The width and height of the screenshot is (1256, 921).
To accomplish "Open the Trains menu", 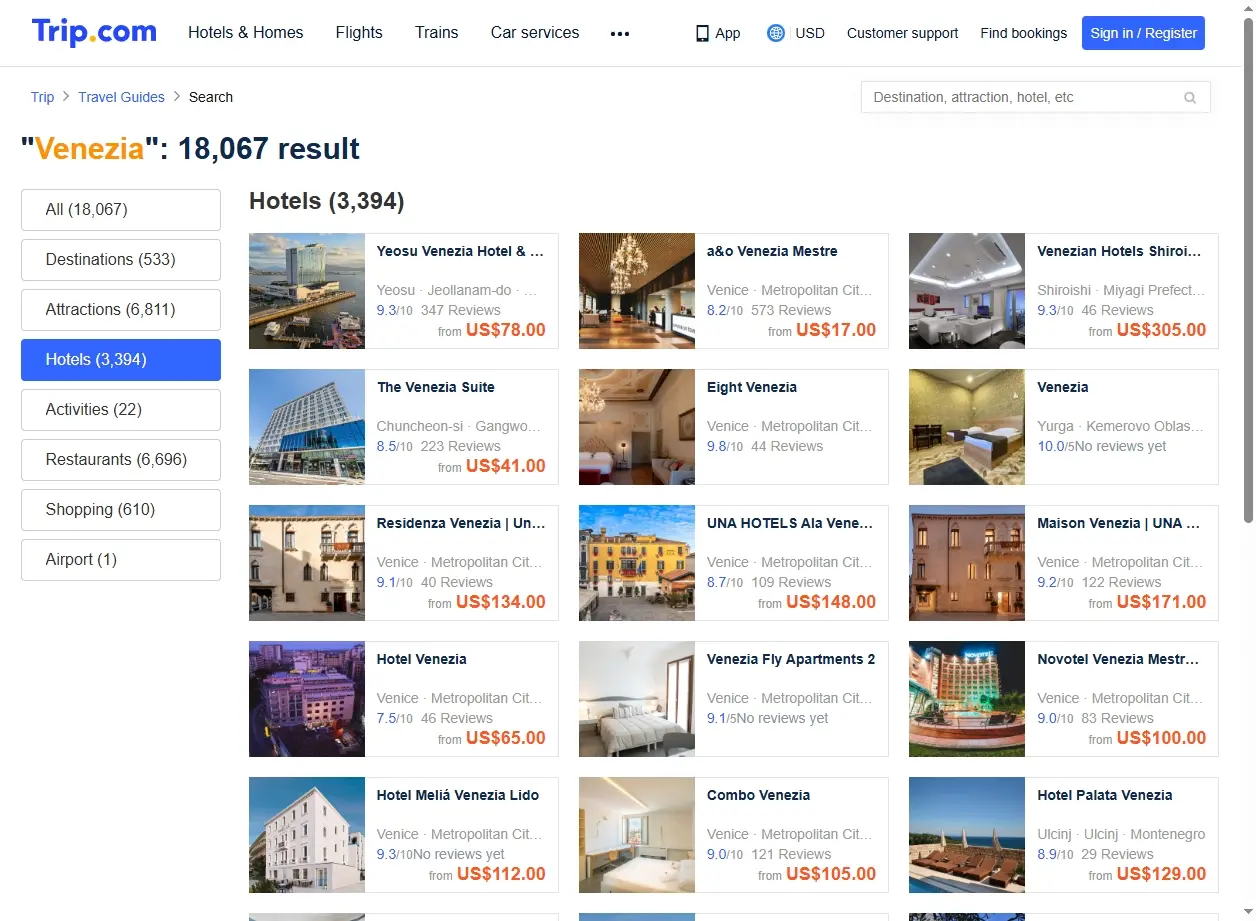I will coord(437,32).
